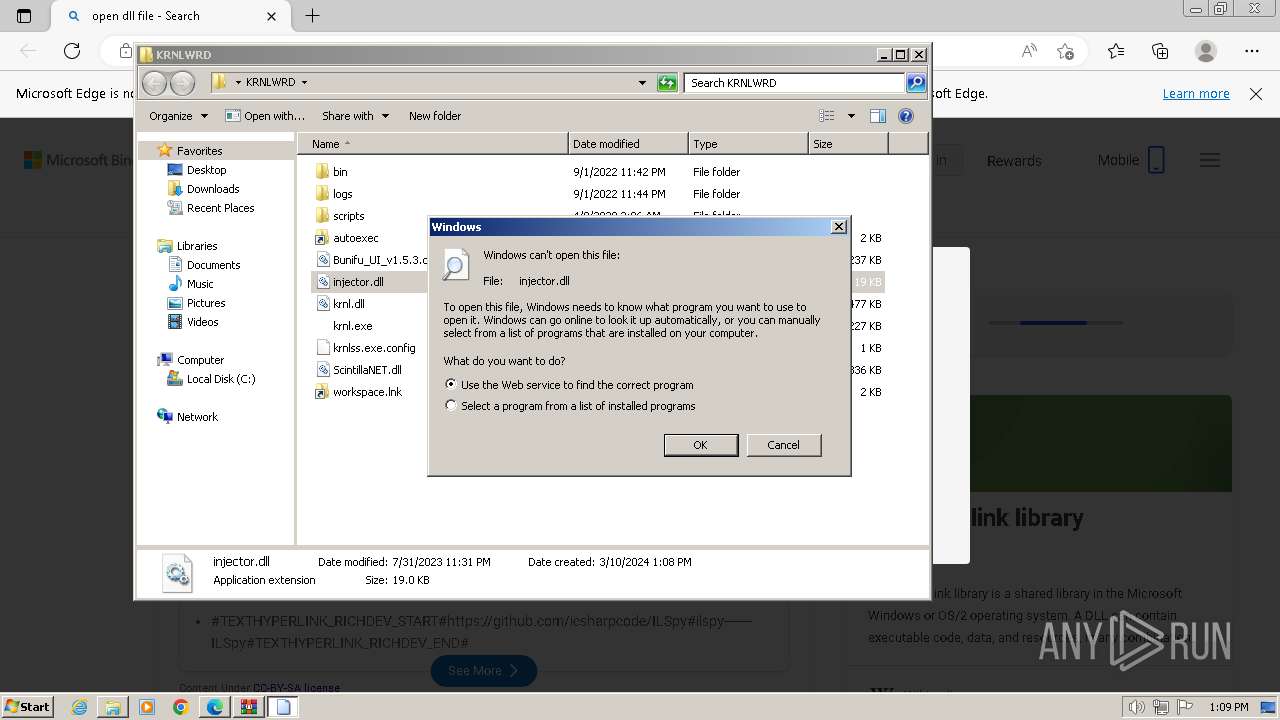Open Videos library
The width and height of the screenshot is (1280, 720).
[x=202, y=322]
